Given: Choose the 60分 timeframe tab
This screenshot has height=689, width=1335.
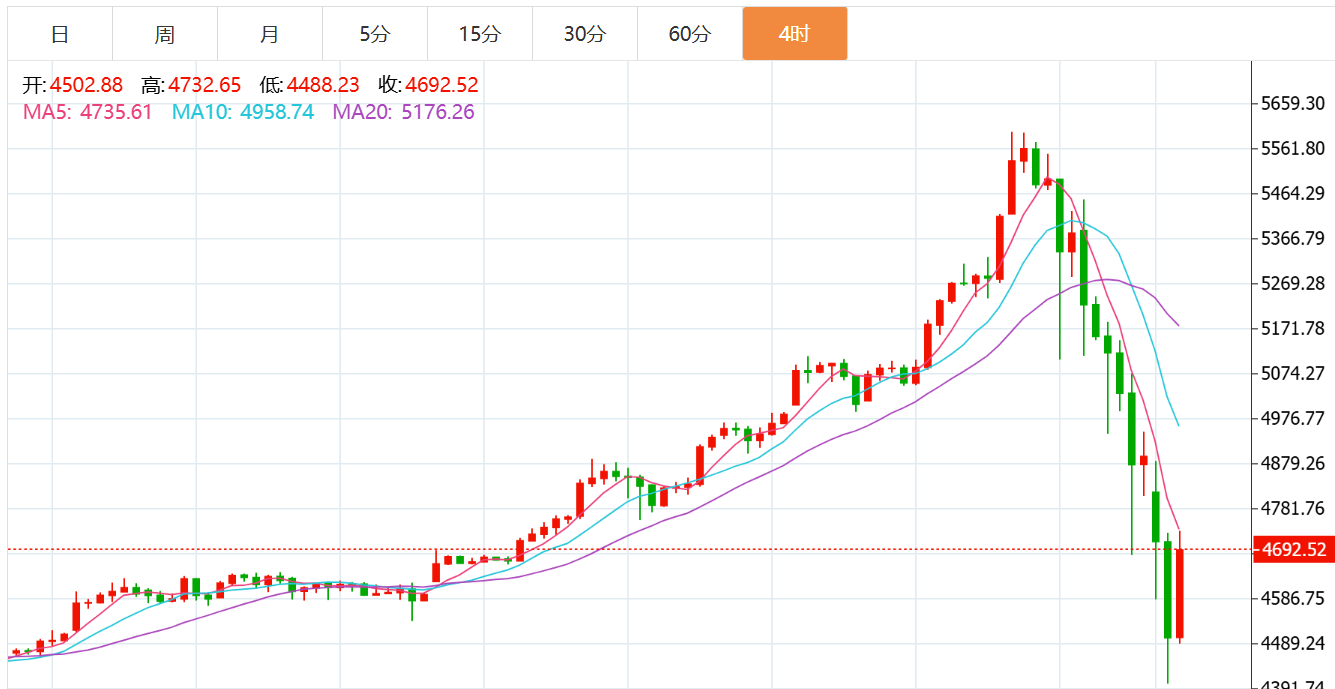Looking at the screenshot, I should point(690,34).
